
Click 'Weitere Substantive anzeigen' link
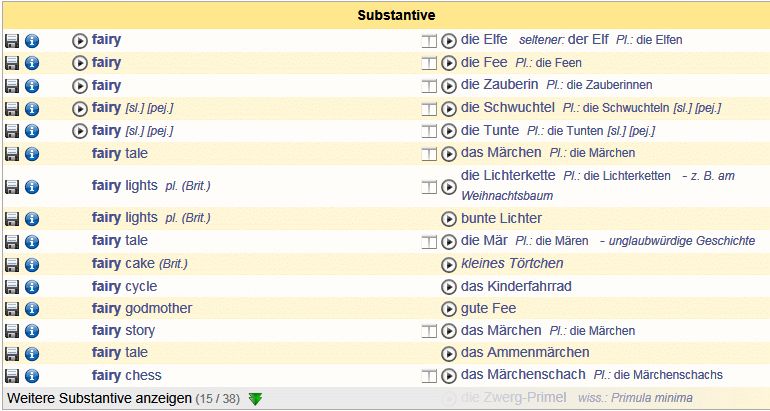(x=98, y=398)
